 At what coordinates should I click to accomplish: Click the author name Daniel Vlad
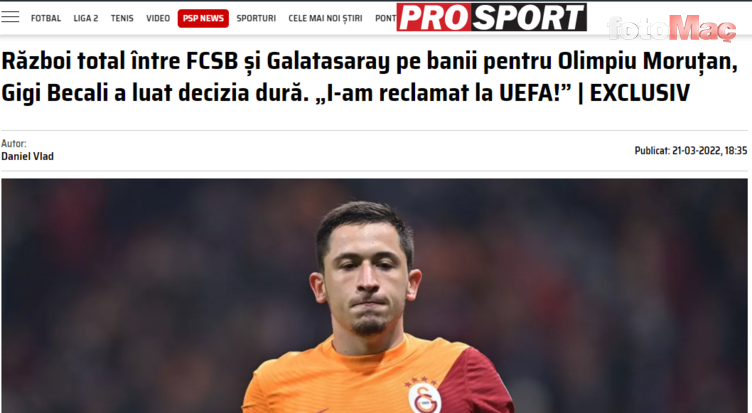[27, 156]
